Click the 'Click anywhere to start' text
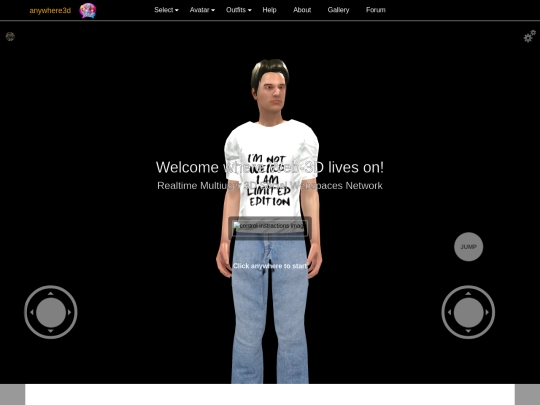Image resolution: width=540 pixels, height=405 pixels. click(x=270, y=266)
